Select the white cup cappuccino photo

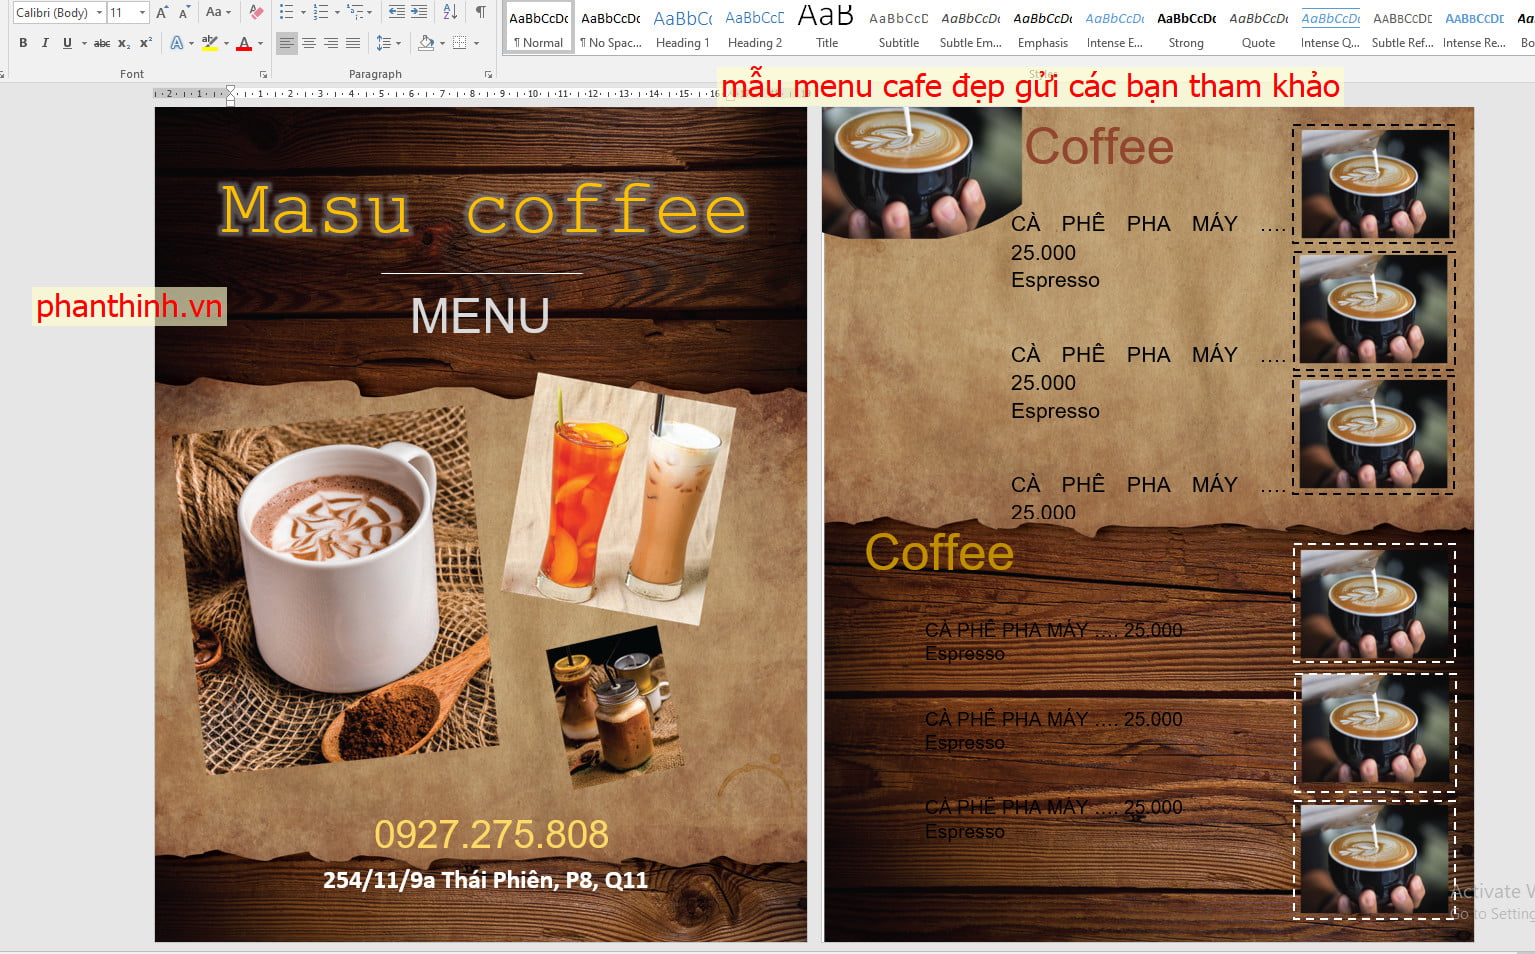(335, 588)
